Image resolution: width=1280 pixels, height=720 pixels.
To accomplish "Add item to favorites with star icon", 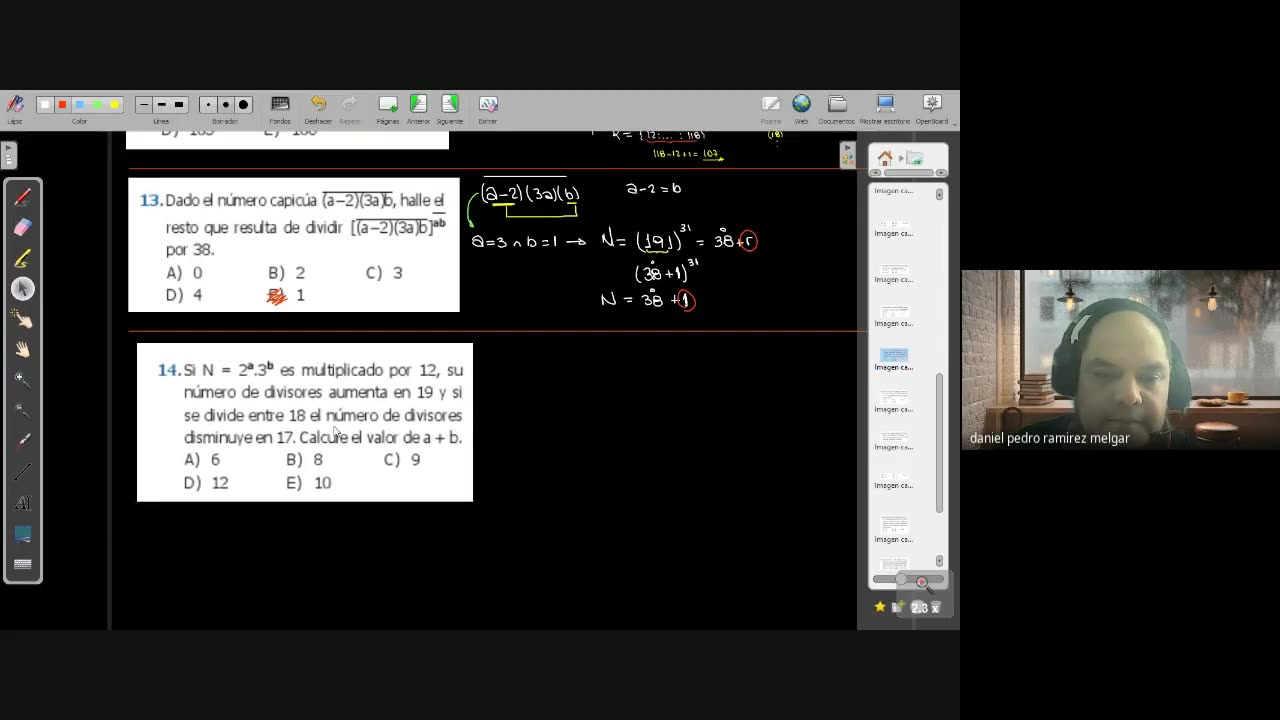I will (x=880, y=607).
